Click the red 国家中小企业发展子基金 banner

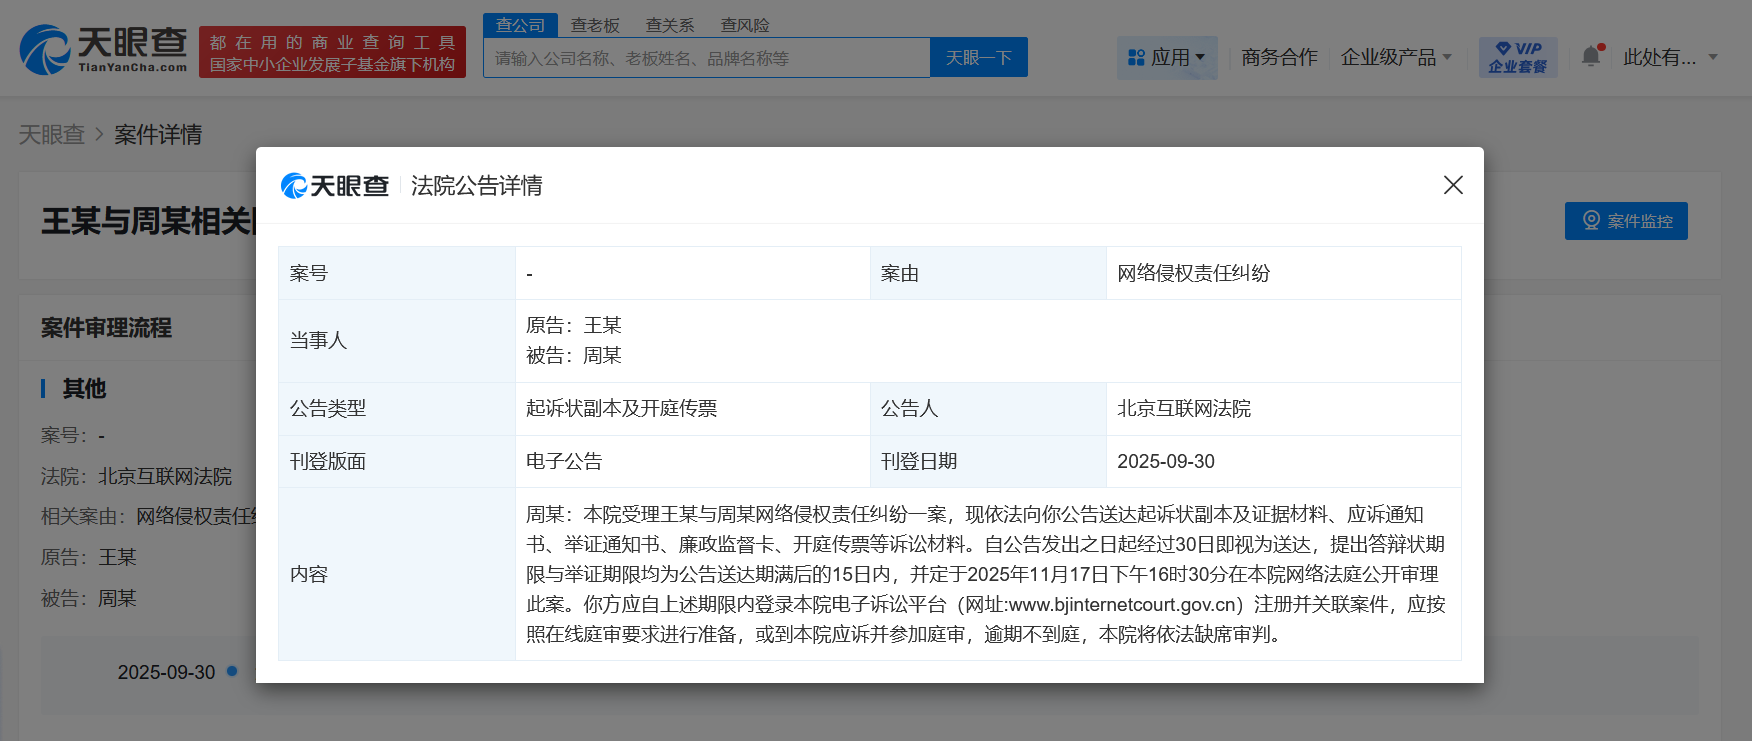tap(332, 53)
